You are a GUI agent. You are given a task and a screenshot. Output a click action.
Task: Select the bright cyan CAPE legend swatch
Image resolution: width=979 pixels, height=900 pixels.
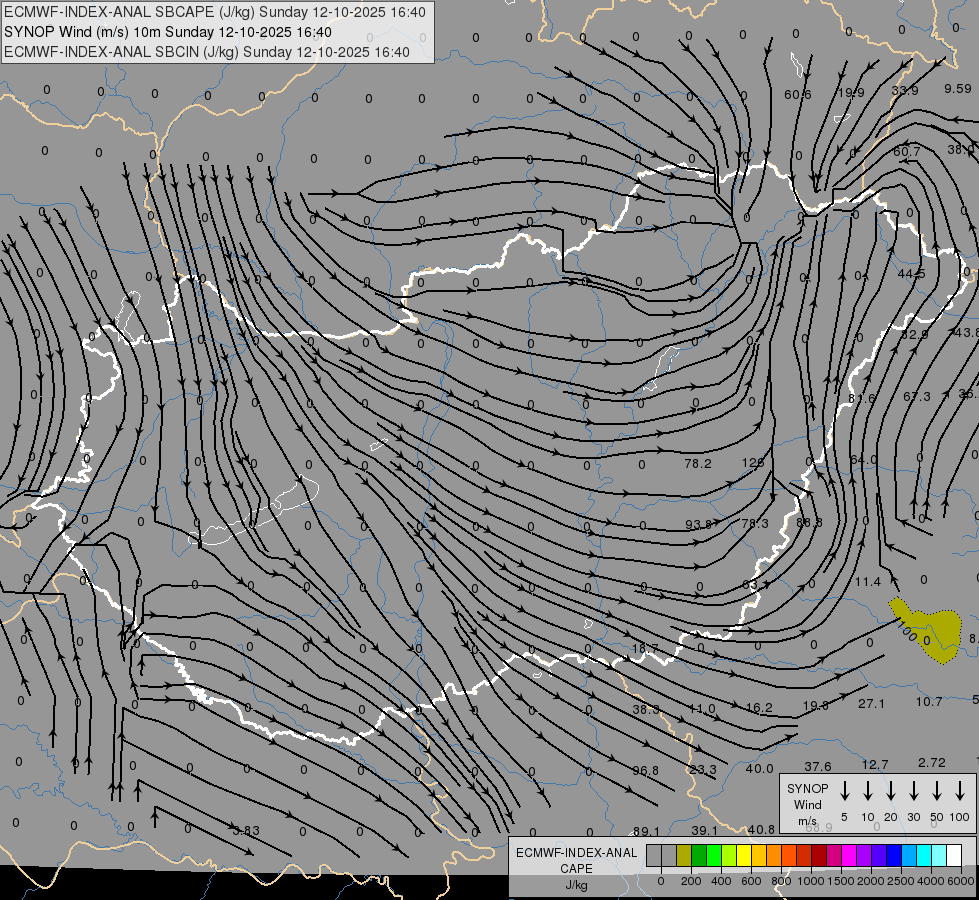point(923,856)
